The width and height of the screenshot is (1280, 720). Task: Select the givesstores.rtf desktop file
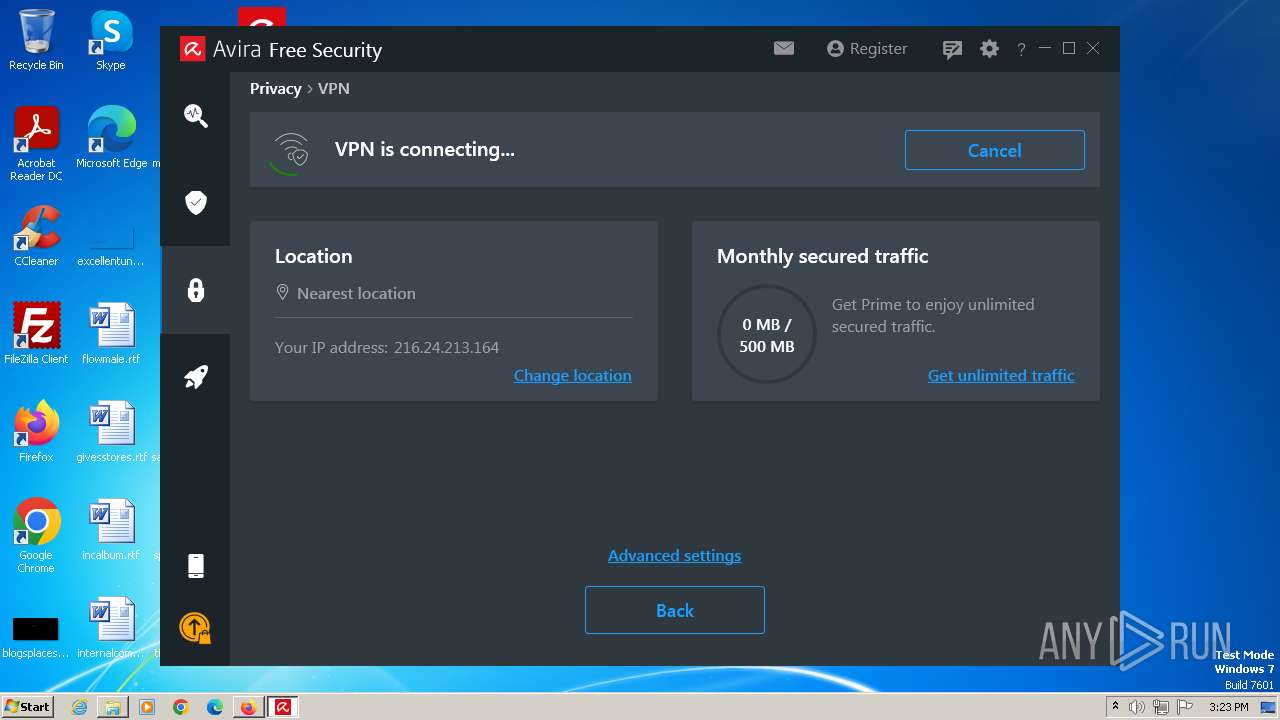(111, 432)
